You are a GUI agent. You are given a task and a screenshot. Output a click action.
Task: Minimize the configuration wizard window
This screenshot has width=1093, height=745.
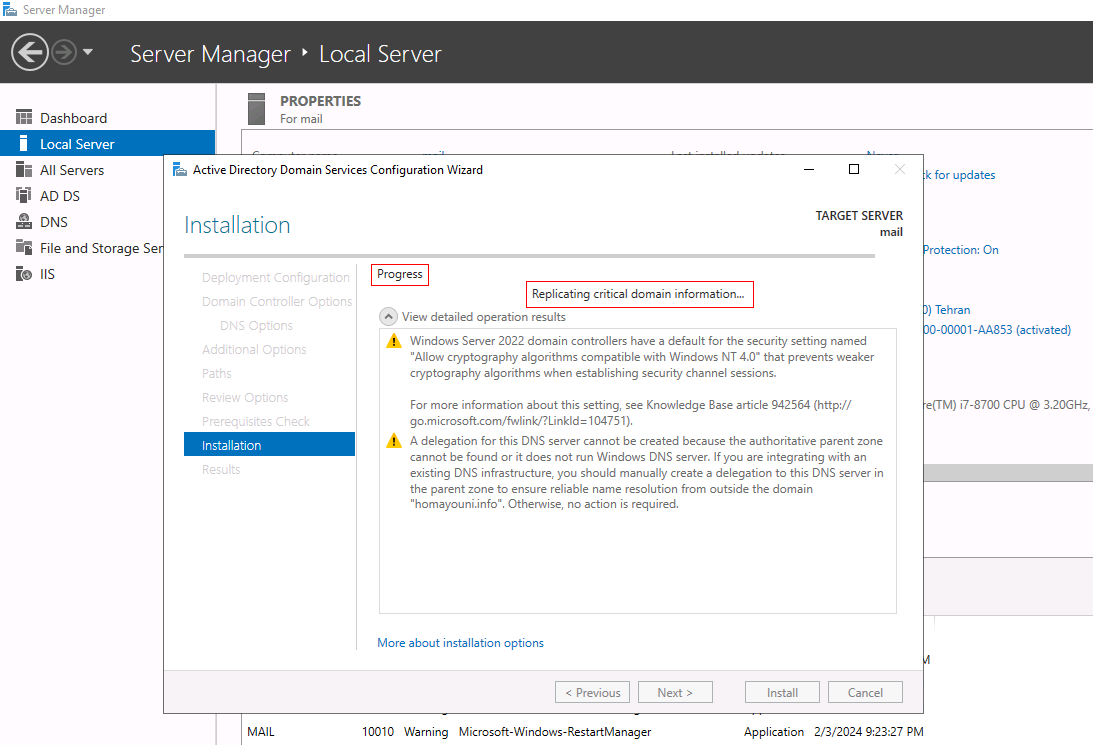[809, 169]
